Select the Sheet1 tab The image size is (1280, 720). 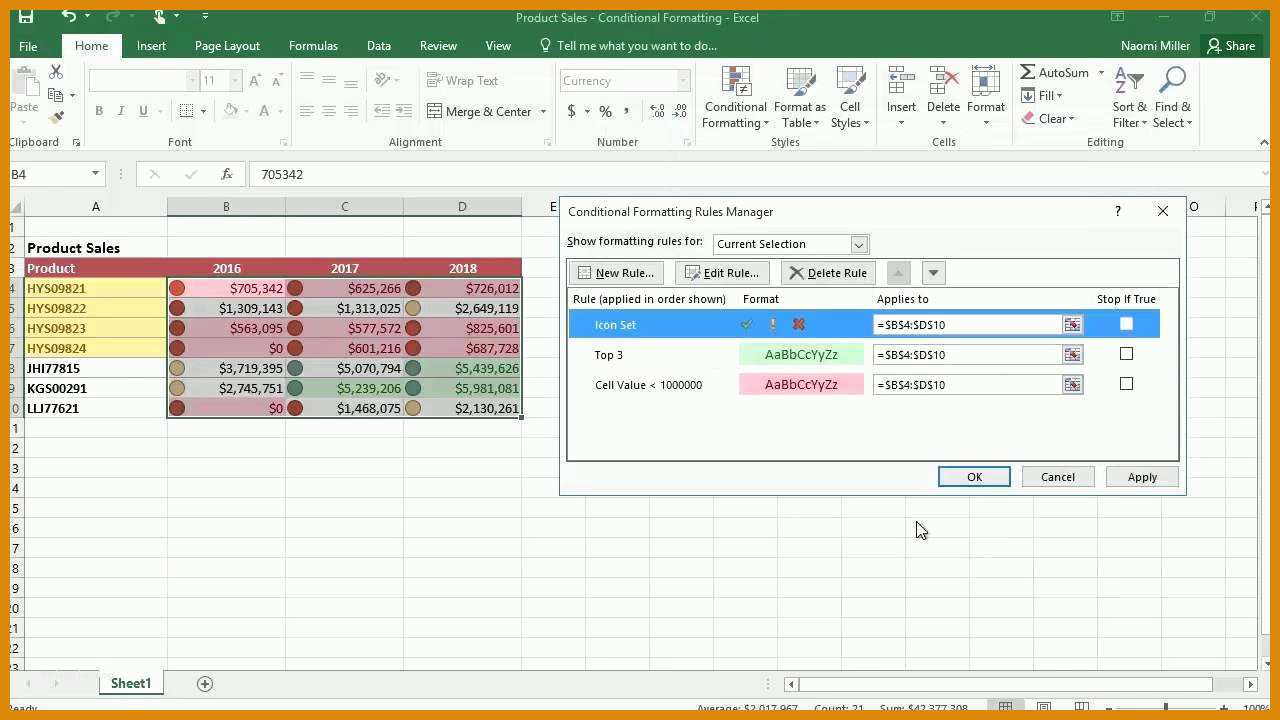131,683
